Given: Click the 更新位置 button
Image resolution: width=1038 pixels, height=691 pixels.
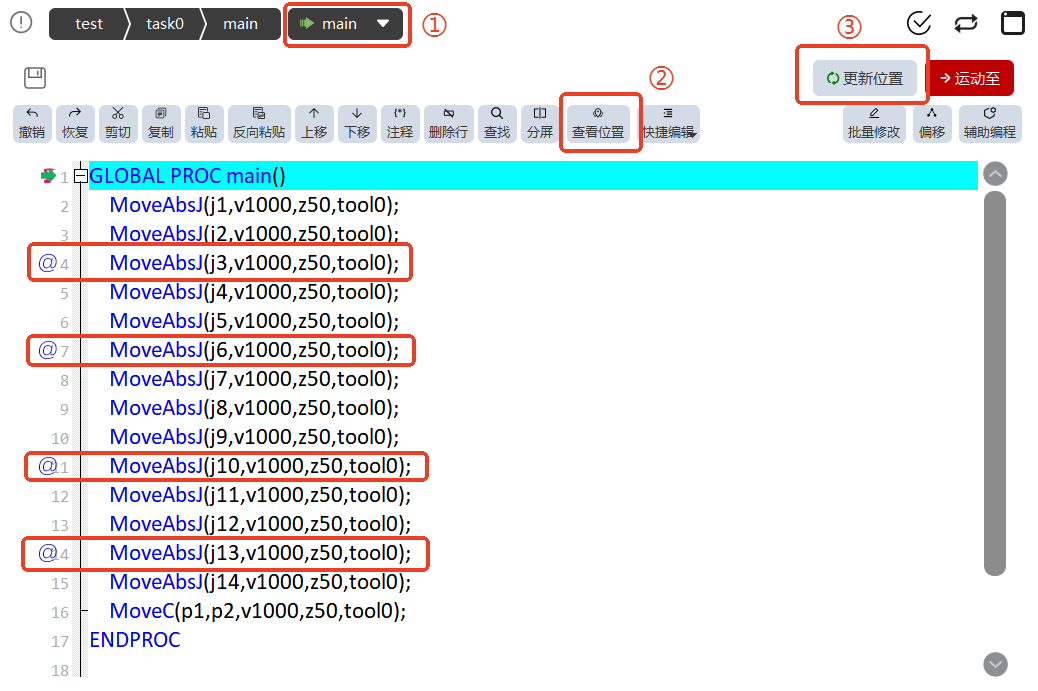Looking at the screenshot, I should [x=865, y=78].
